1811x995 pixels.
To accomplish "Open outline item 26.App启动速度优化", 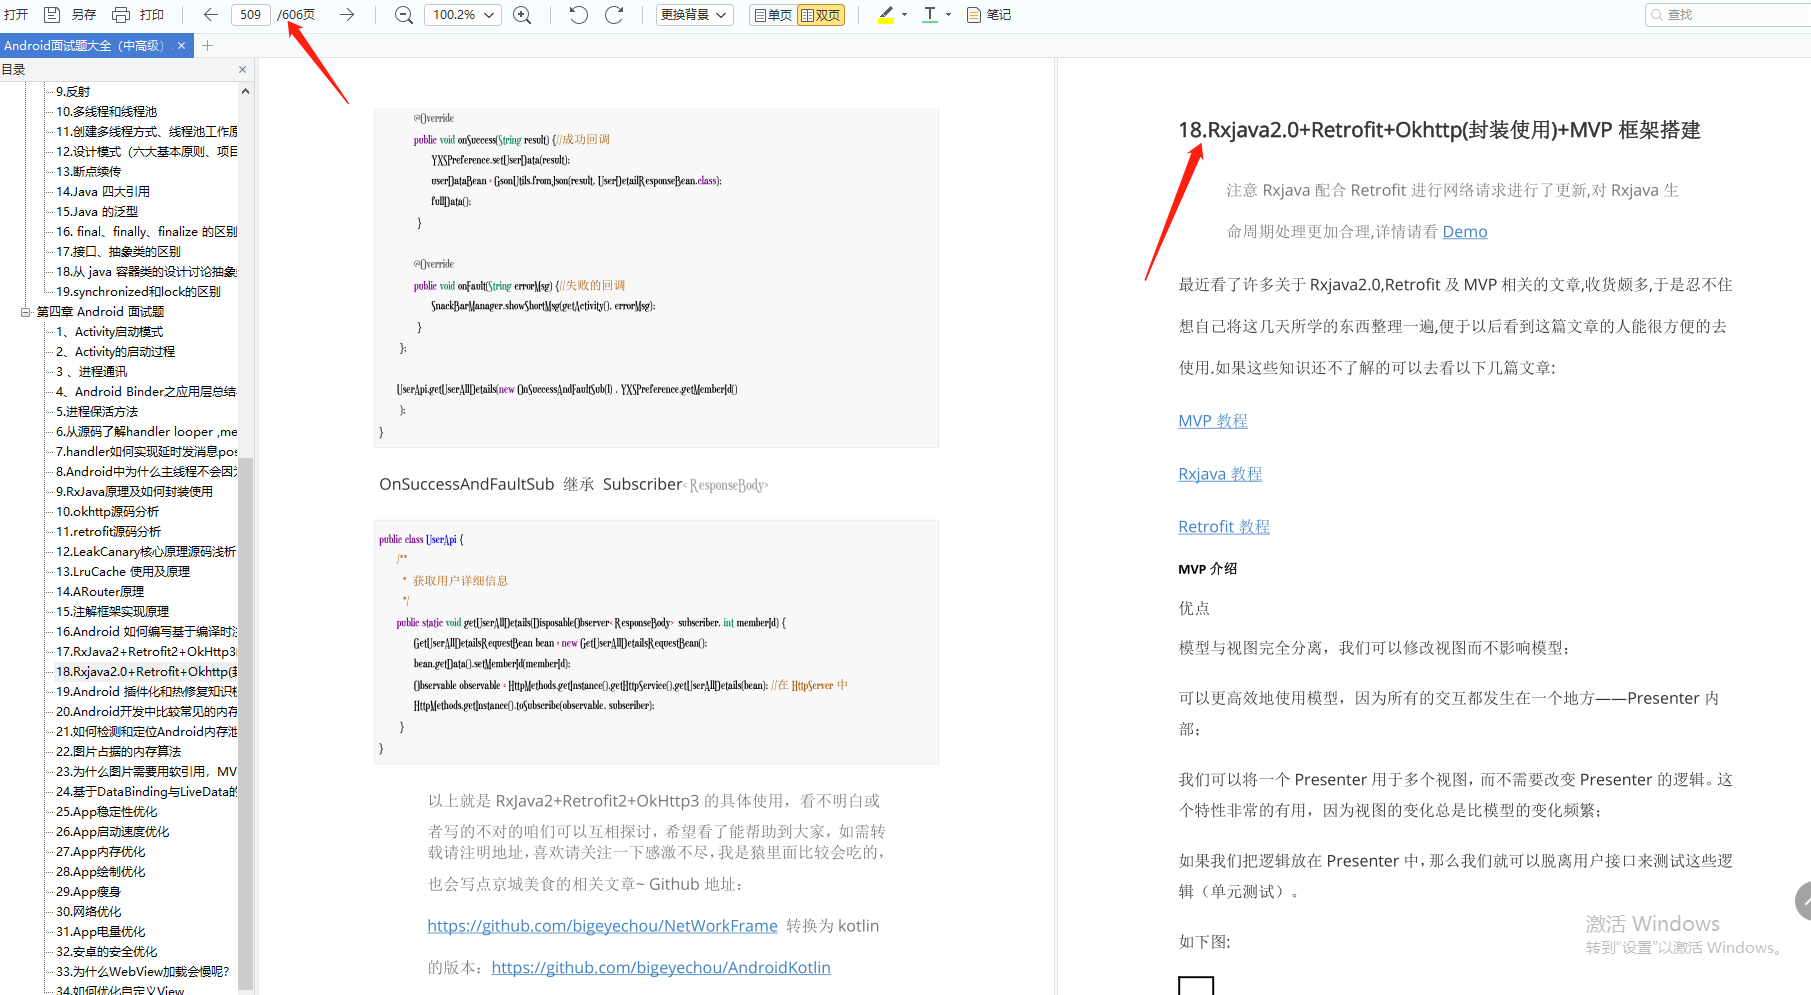I will pyautogui.click(x=113, y=832).
